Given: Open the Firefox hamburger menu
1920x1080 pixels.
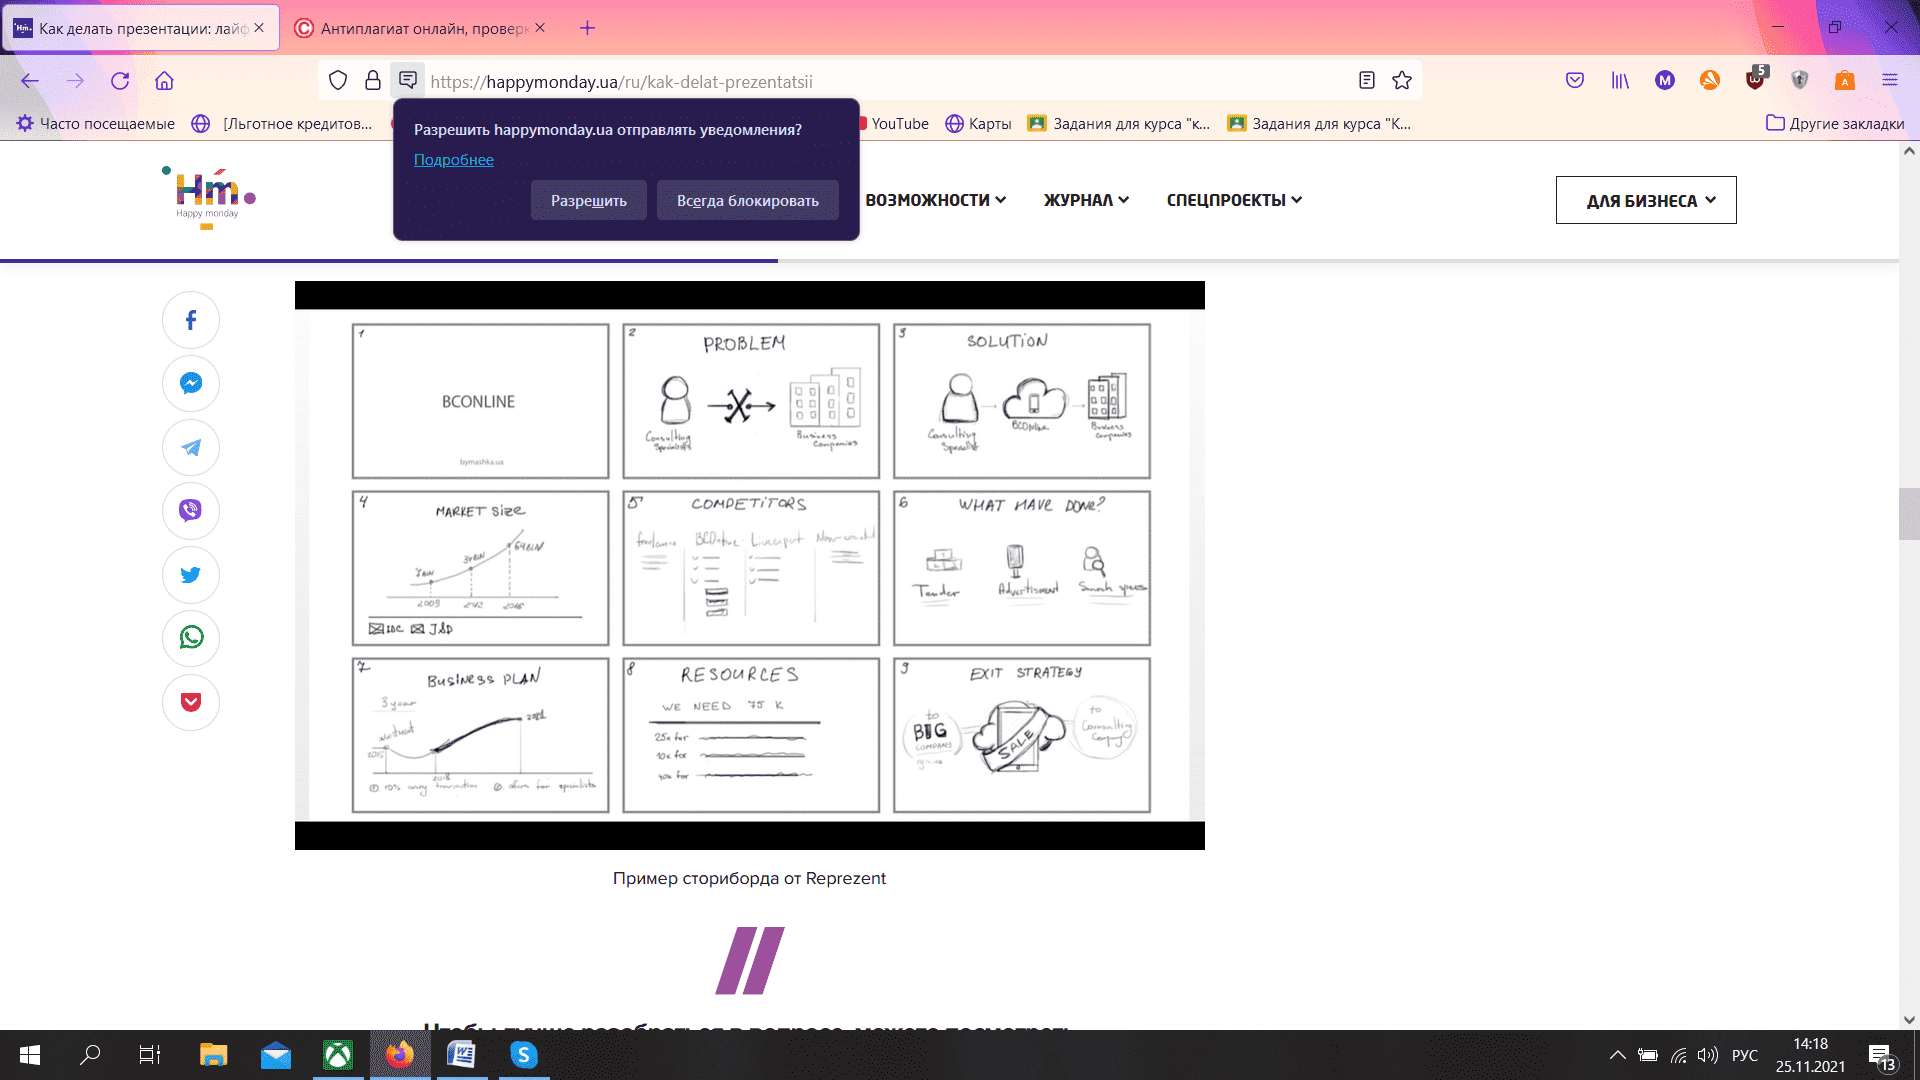Looking at the screenshot, I should (1890, 81).
